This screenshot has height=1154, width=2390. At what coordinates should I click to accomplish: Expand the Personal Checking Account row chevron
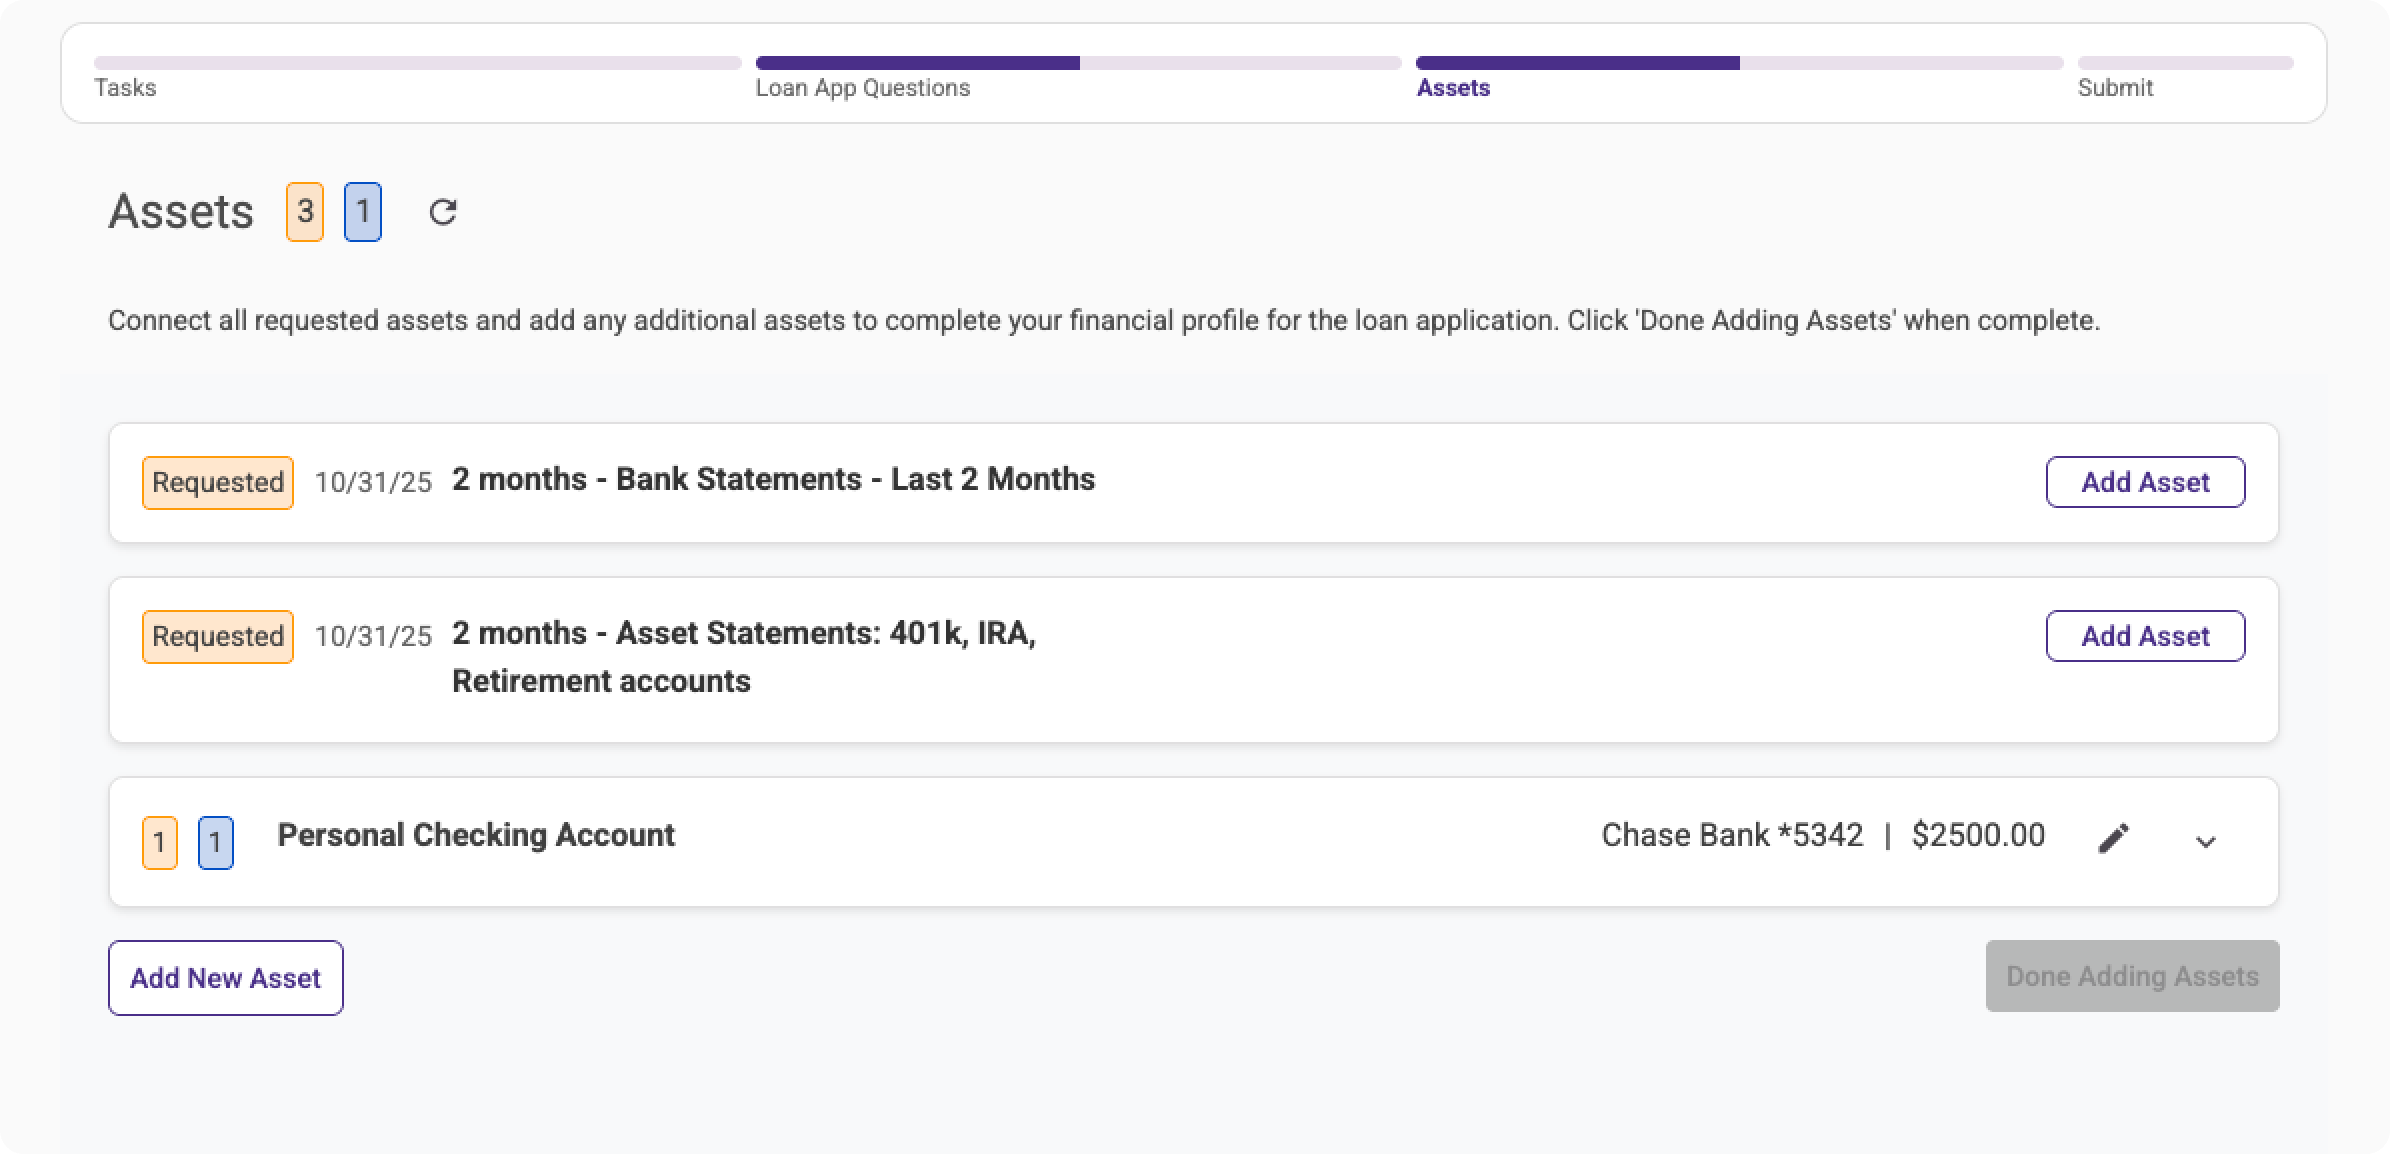(2205, 842)
